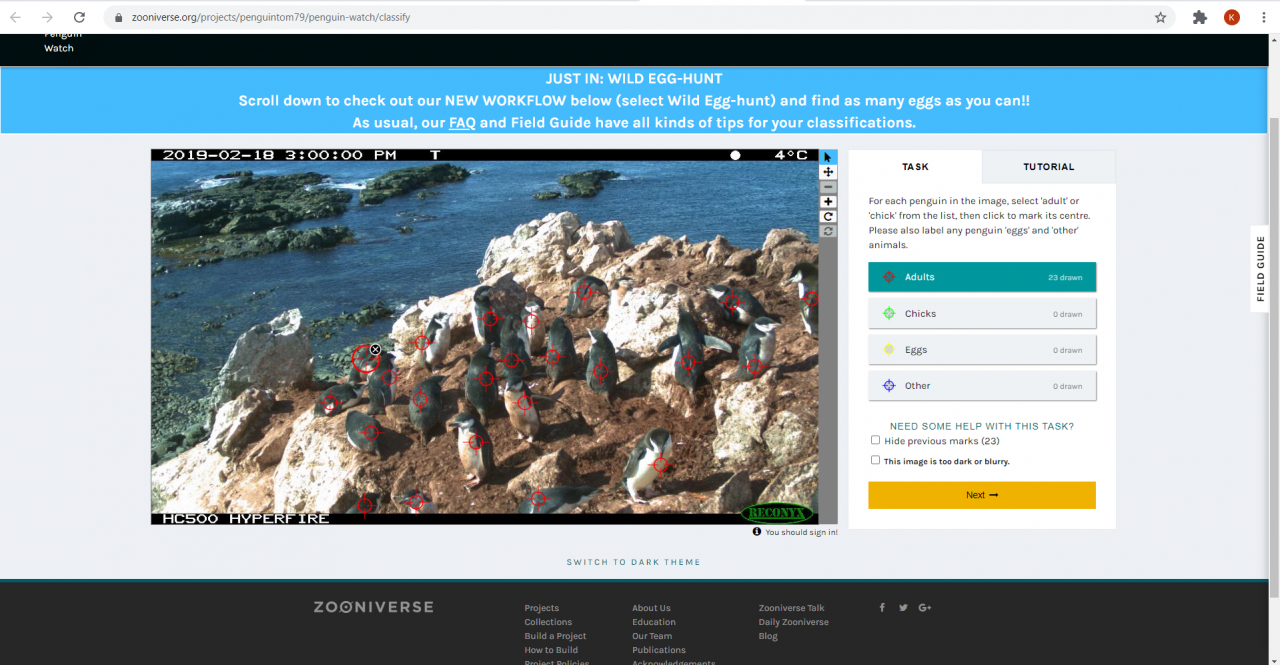Viewport: 1280px width, 665px height.
Task: Open the Chrome extensions menu
Action: [1200, 17]
